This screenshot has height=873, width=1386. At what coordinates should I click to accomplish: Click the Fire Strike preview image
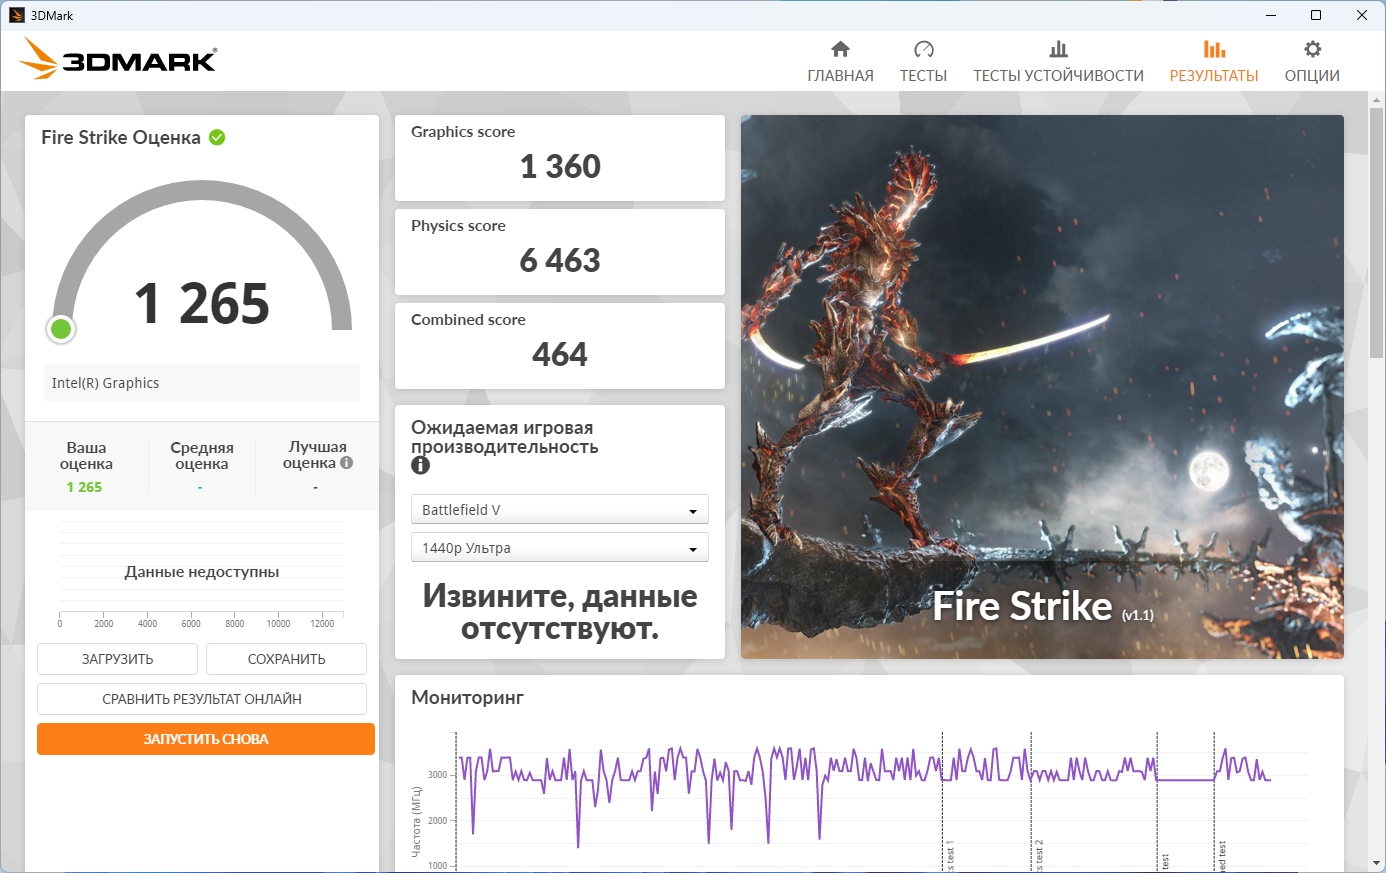[1042, 387]
